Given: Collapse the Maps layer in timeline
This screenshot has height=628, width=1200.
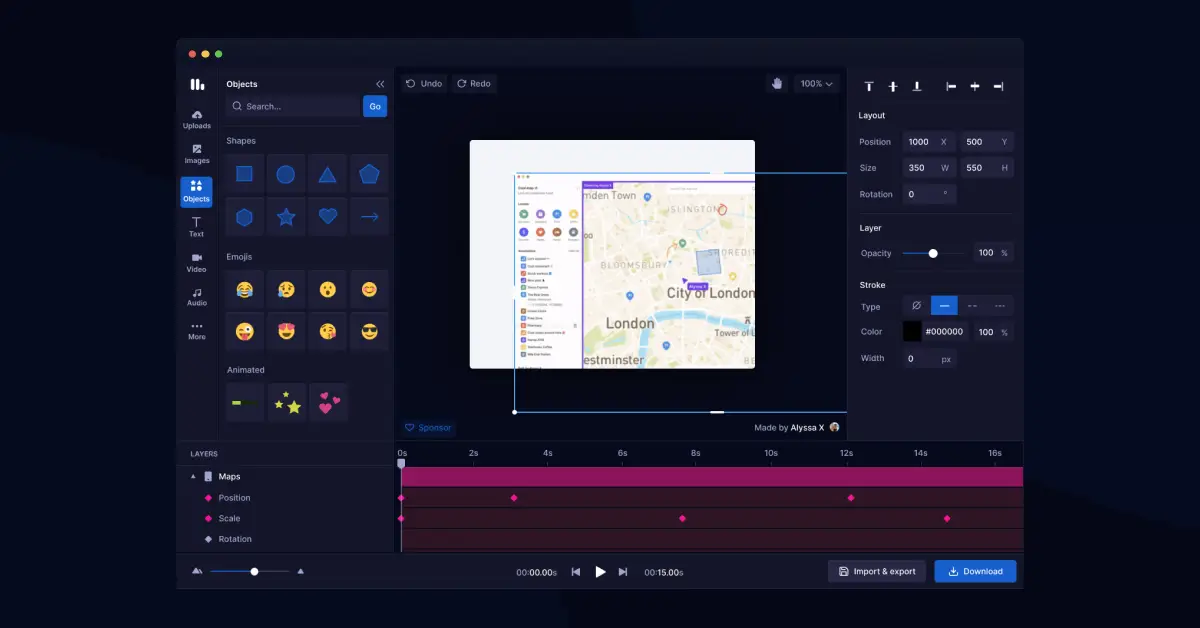Looking at the screenshot, I should [193, 476].
